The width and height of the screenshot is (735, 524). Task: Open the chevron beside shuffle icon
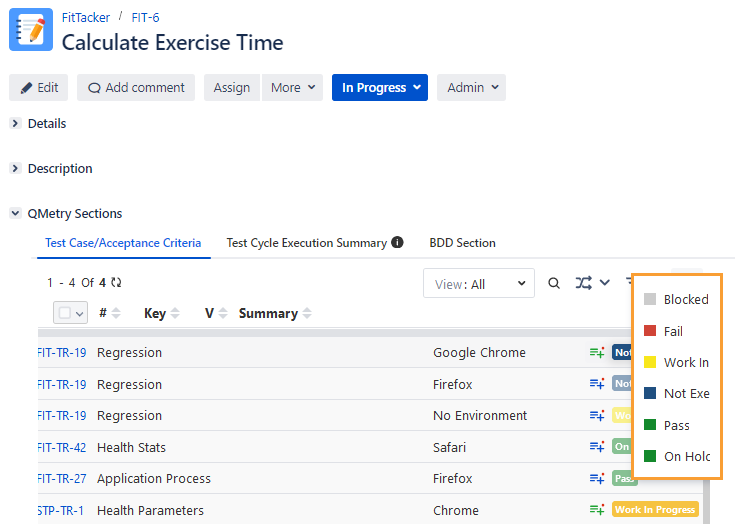tap(605, 283)
